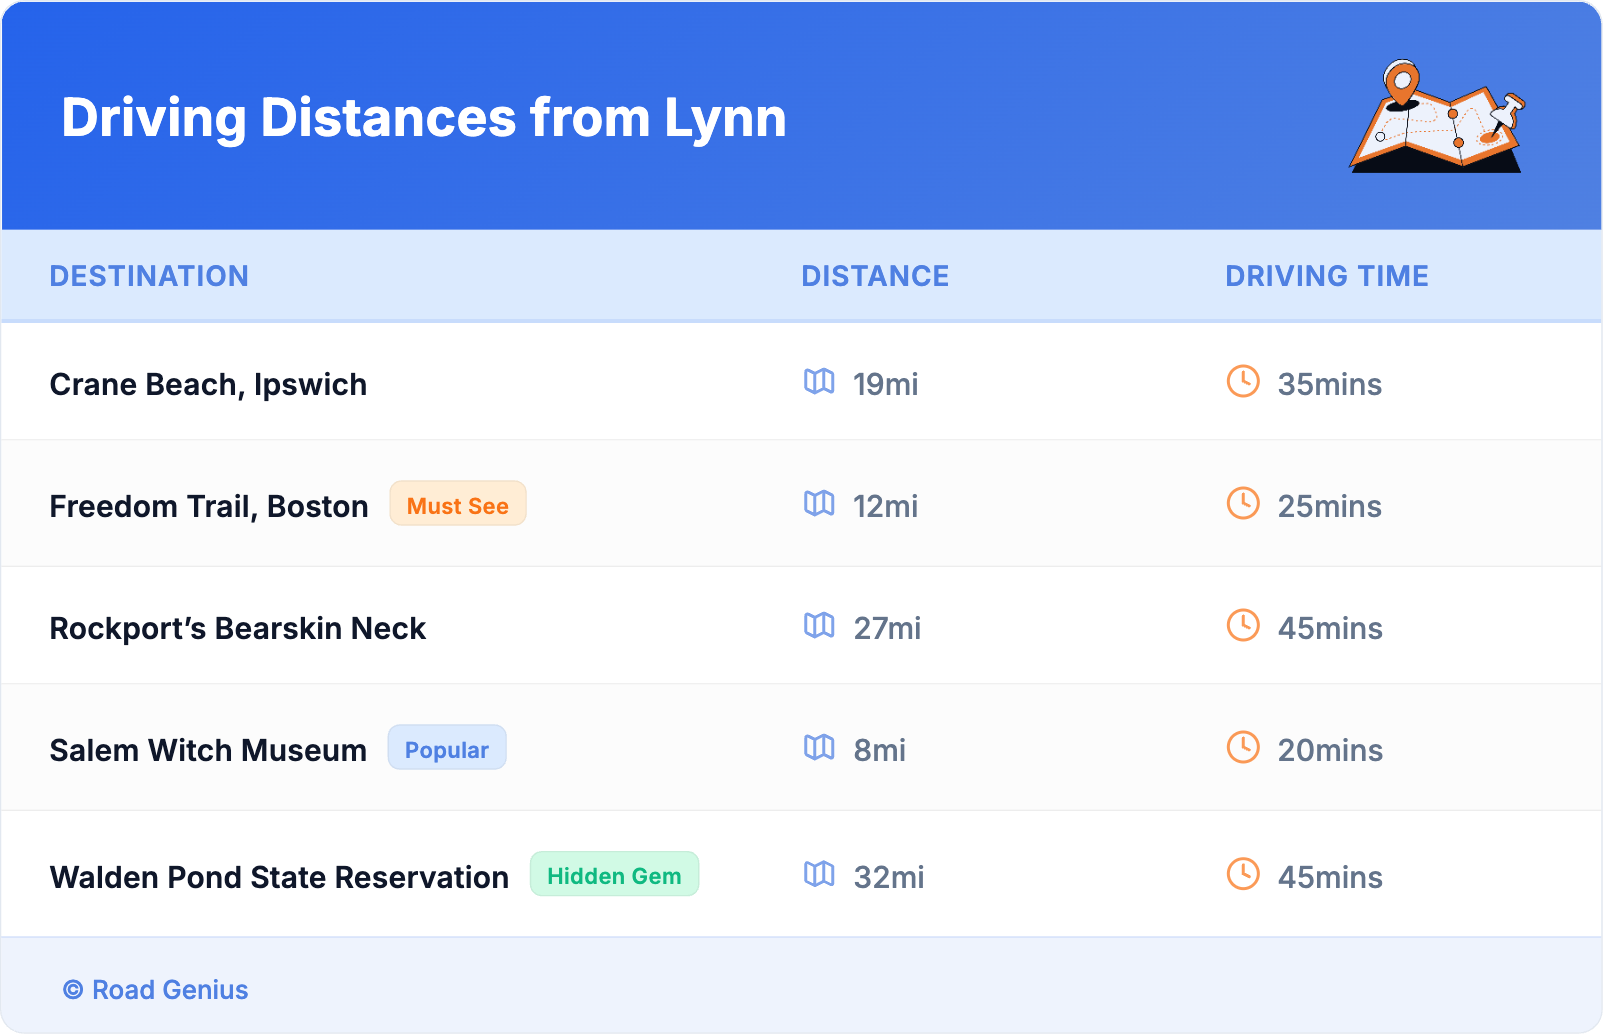Click the clock icon beside 20mins

tap(1243, 748)
